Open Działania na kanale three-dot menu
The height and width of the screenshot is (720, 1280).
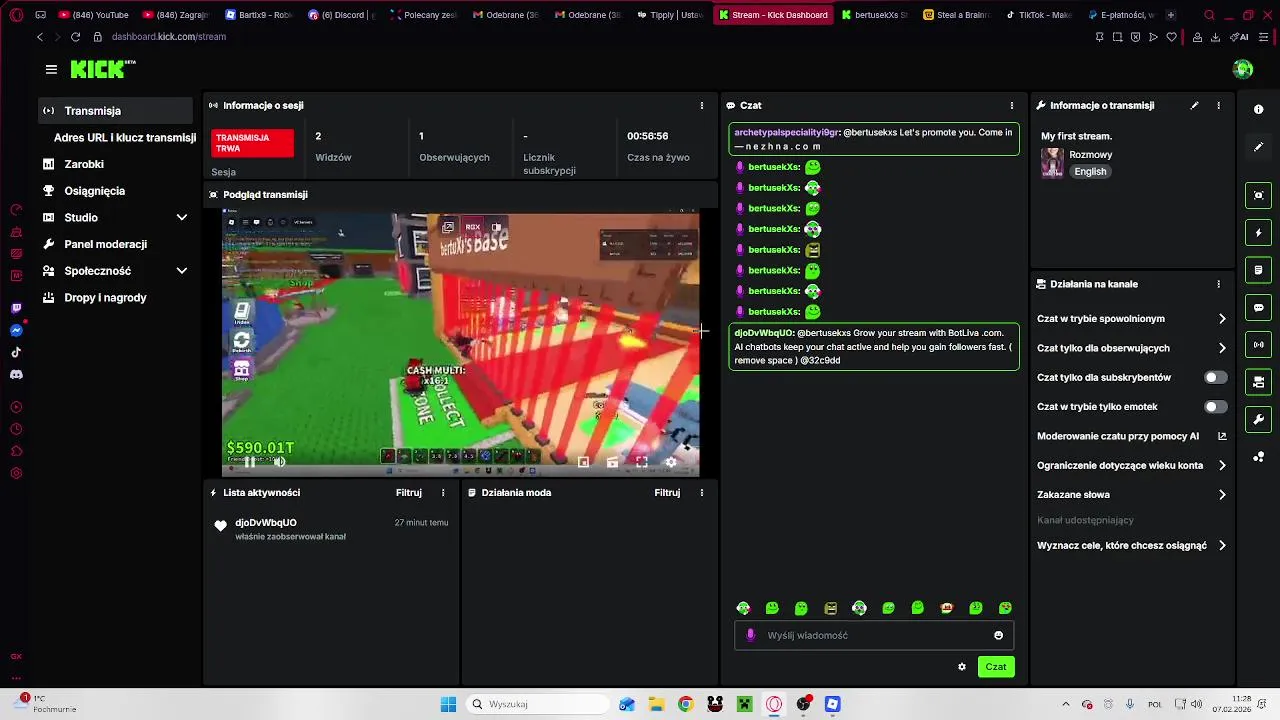click(x=1218, y=284)
